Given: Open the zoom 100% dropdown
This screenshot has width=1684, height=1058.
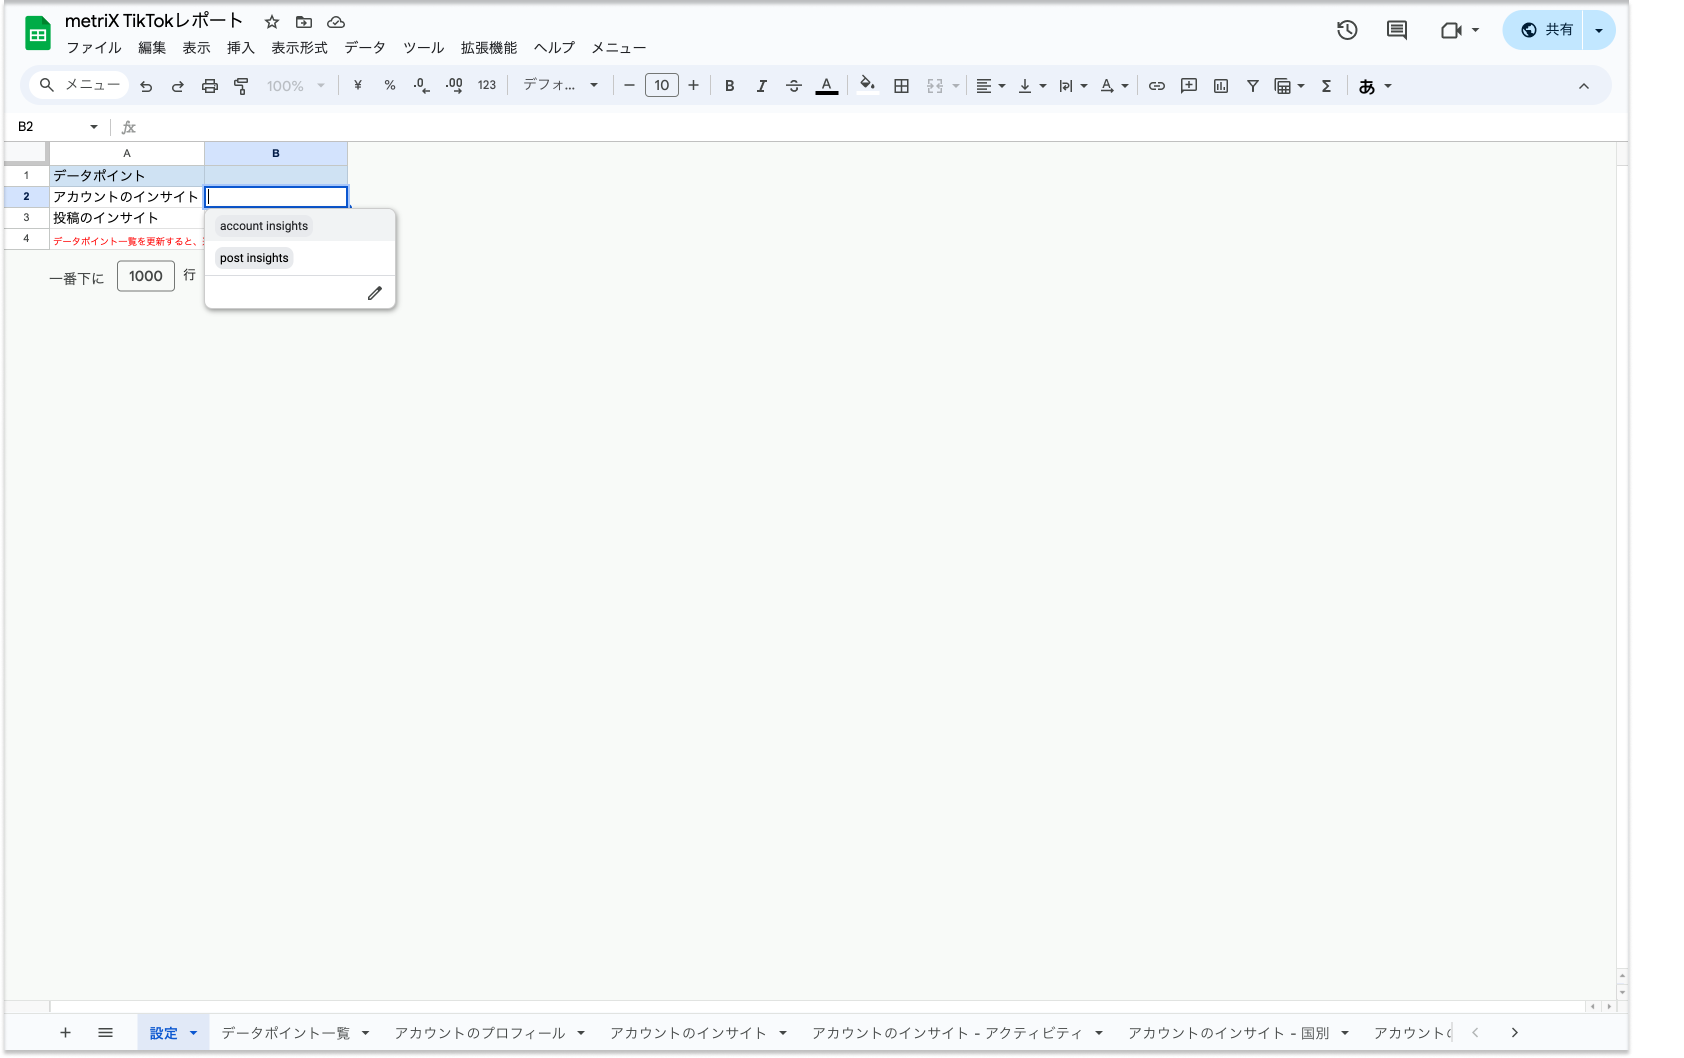Looking at the screenshot, I should tap(296, 86).
